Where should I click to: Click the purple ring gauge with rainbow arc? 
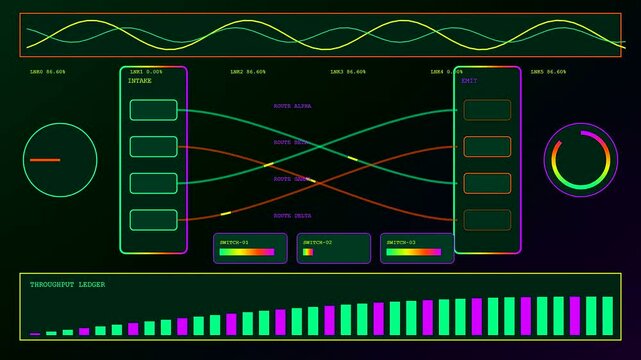(x=580, y=160)
